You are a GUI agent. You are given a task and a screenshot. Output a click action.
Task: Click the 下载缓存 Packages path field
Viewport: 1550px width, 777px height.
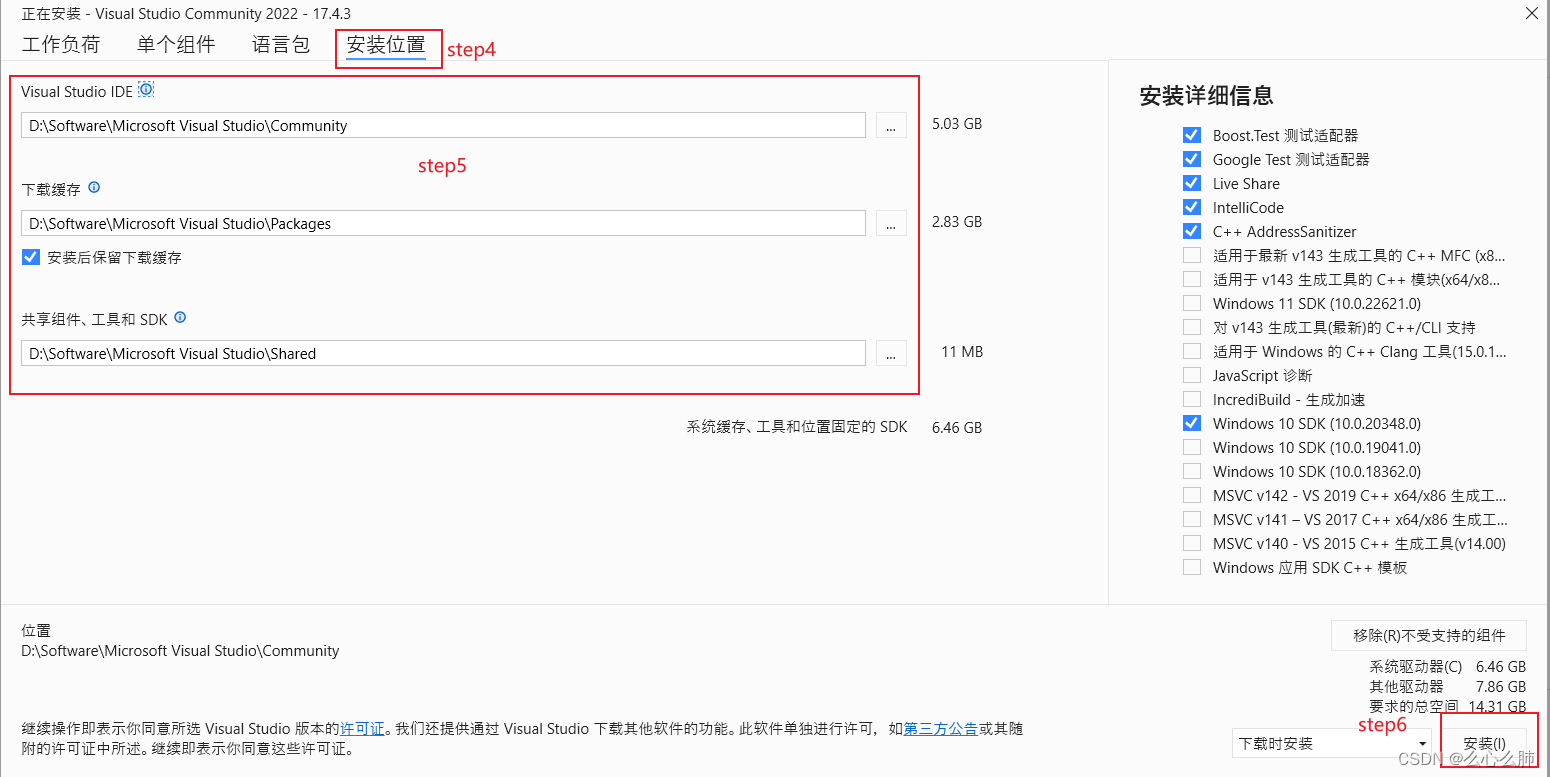coord(443,223)
